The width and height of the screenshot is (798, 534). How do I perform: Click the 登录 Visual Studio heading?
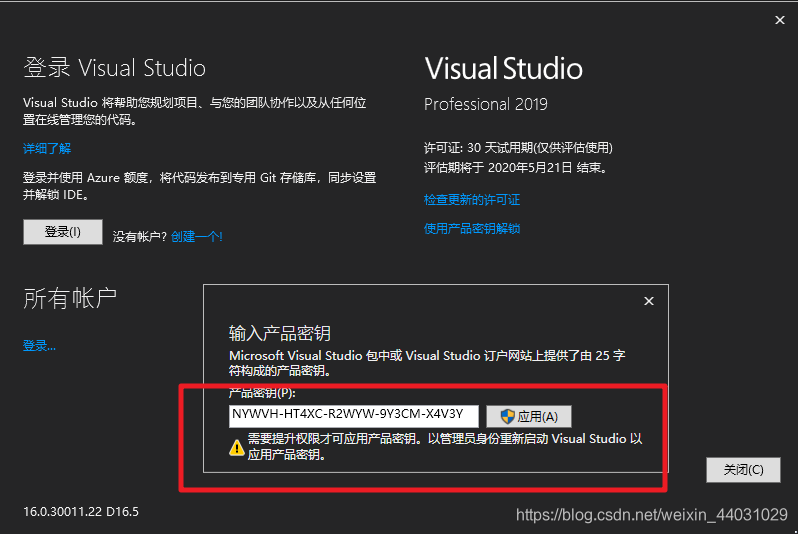[115, 68]
